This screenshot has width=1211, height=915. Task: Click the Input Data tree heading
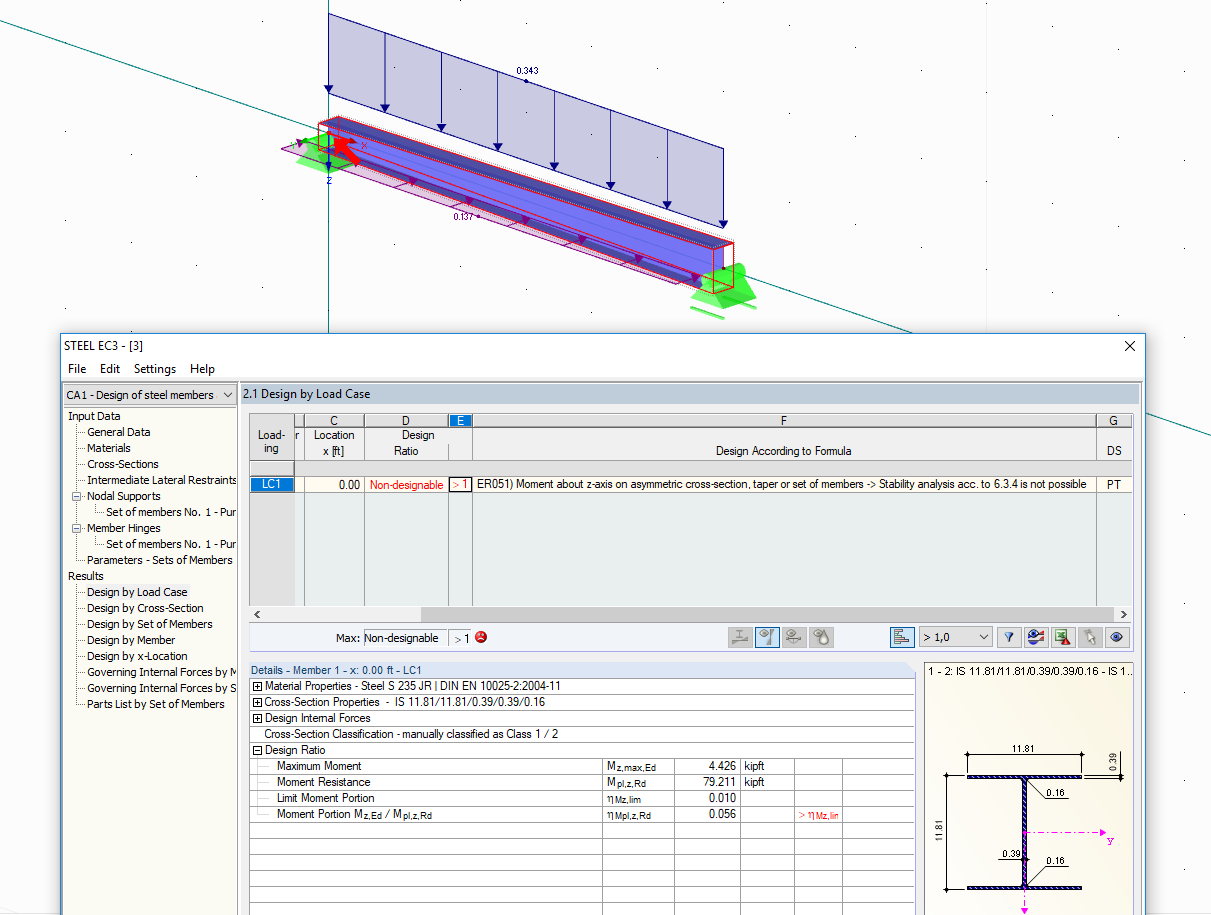94,416
